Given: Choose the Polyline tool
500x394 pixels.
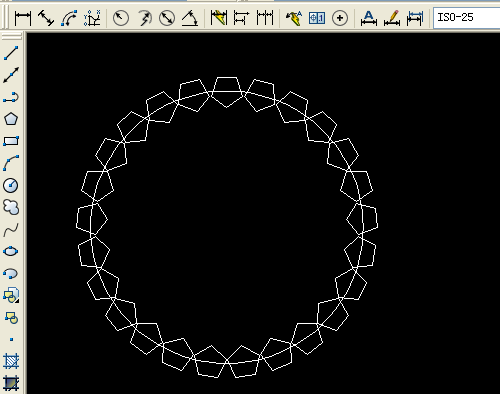Looking at the screenshot, I should pos(11,97).
